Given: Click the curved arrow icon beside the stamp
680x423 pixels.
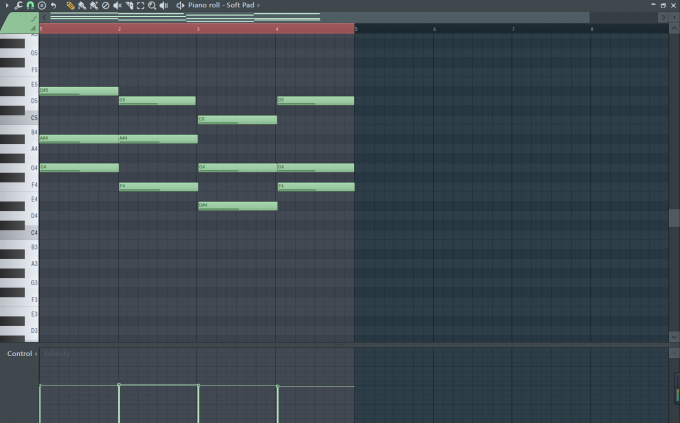Looking at the screenshot, I should pos(53,5).
